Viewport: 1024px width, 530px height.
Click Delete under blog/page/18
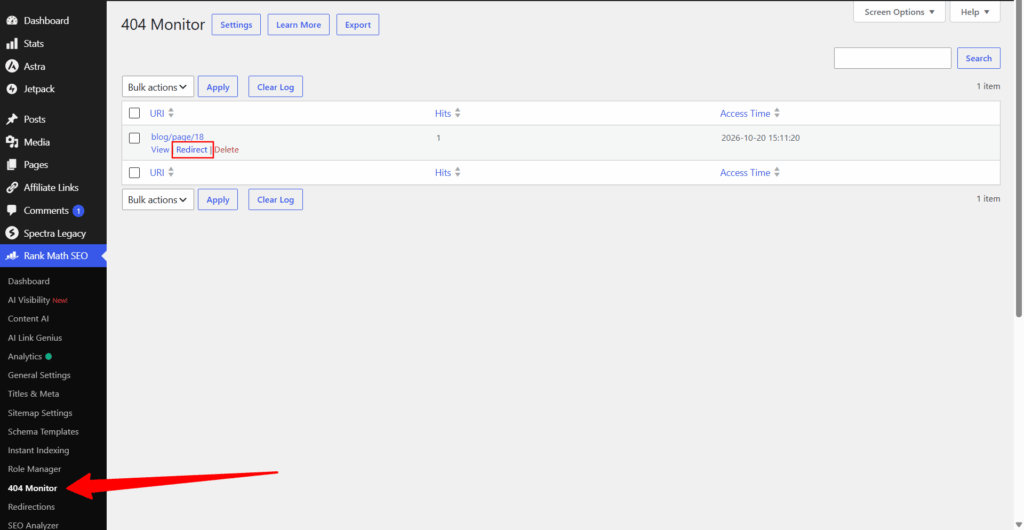pos(227,149)
